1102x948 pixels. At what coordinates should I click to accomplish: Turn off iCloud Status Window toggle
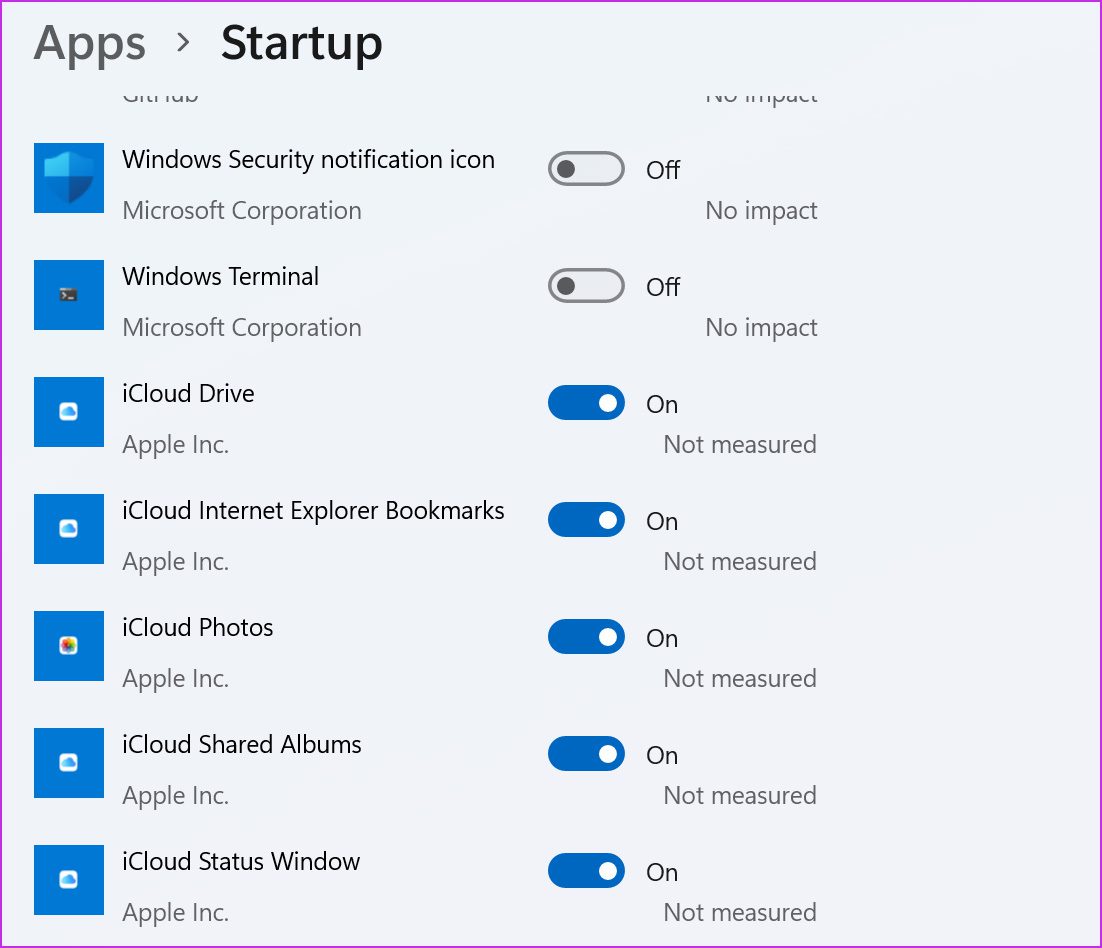pyautogui.click(x=586, y=871)
